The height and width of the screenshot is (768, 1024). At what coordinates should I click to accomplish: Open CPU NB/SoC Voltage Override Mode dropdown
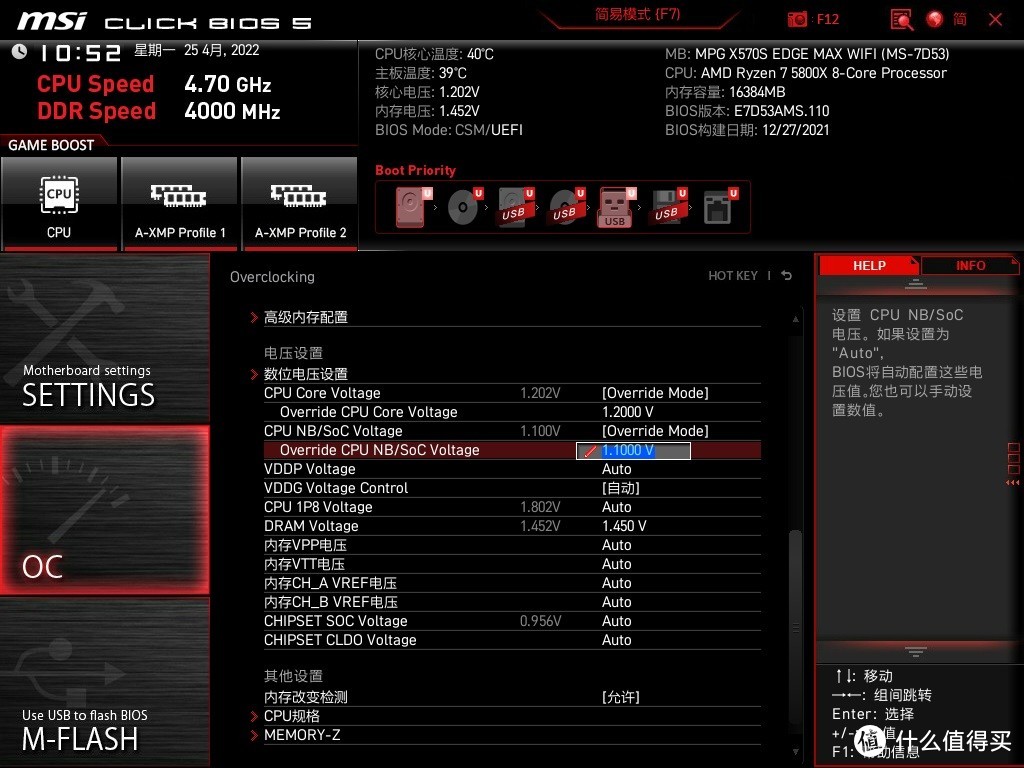tap(655, 431)
